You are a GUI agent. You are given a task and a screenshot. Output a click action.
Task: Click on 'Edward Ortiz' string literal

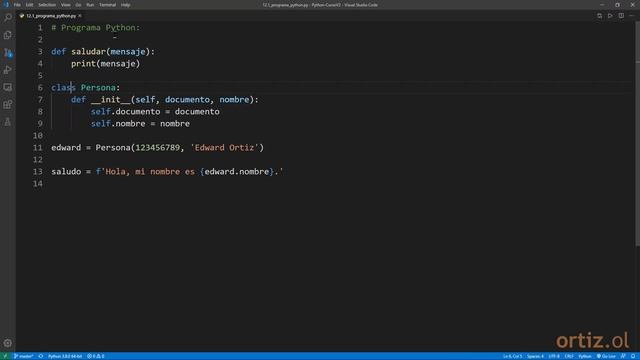tap(224, 148)
